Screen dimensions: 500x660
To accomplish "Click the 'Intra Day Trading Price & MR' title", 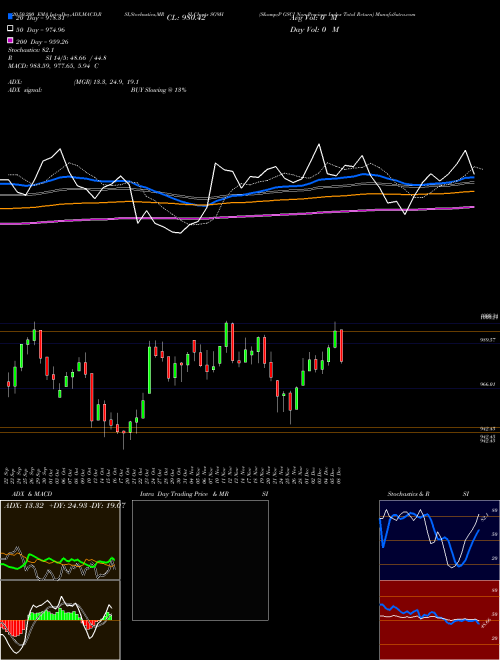I will (184, 494).
